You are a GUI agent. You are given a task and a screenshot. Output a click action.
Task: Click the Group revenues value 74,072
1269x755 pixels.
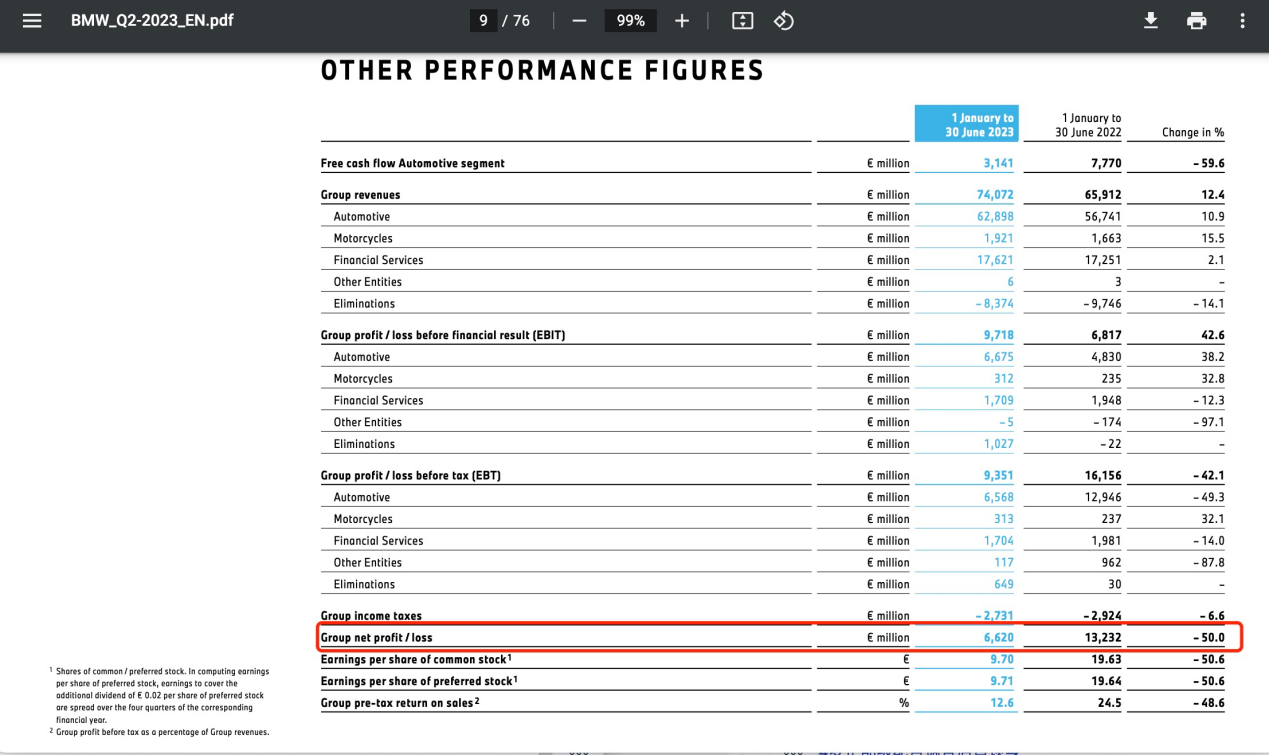994,195
